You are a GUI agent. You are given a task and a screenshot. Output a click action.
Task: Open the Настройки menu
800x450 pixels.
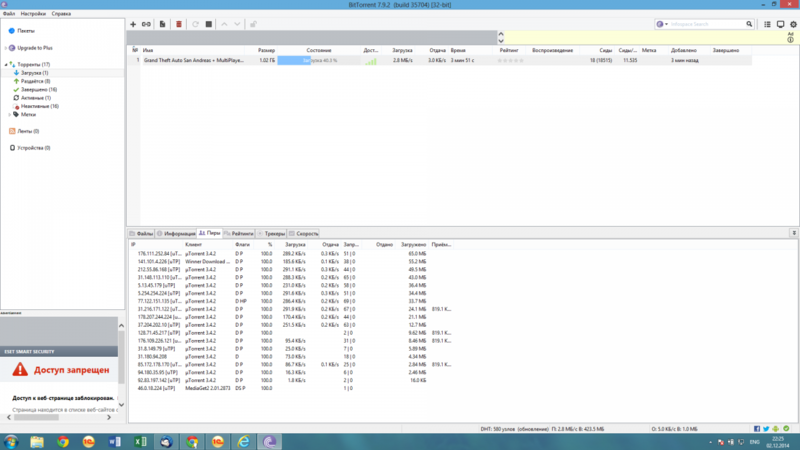click(x=32, y=14)
